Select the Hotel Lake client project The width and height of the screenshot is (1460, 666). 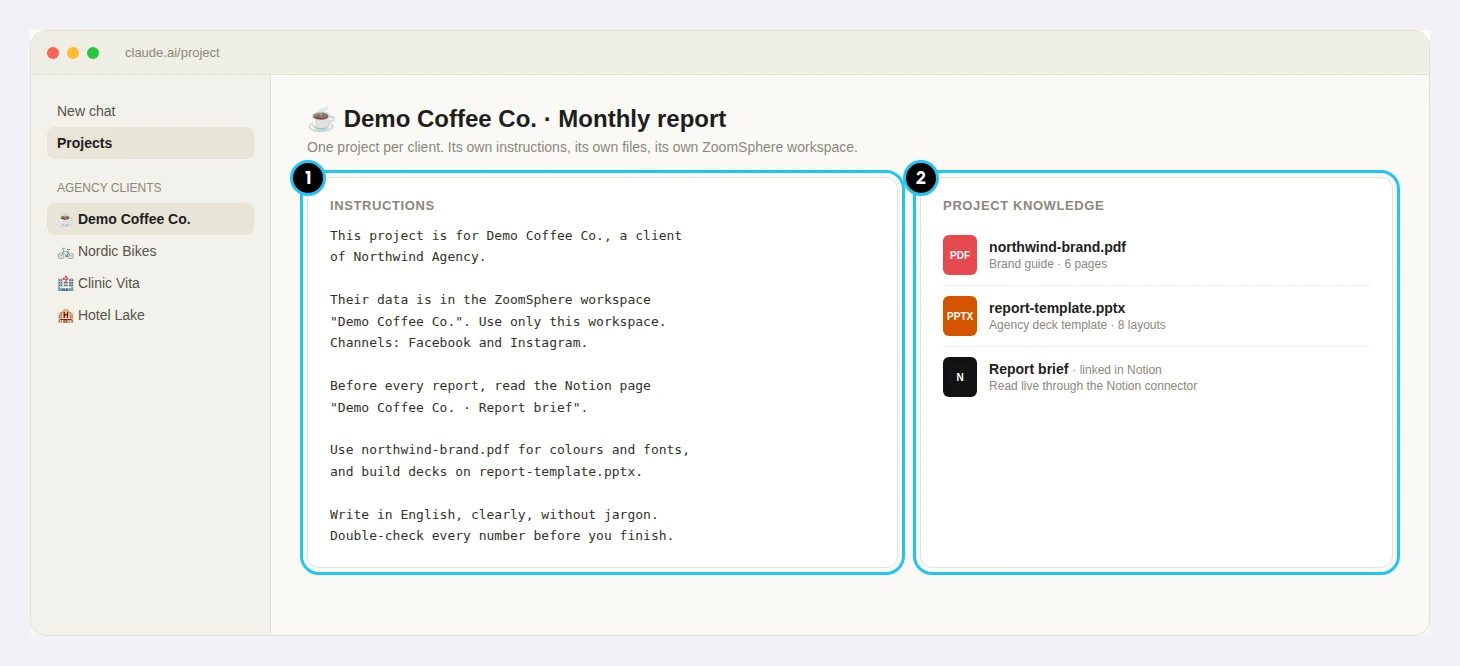coord(150,315)
